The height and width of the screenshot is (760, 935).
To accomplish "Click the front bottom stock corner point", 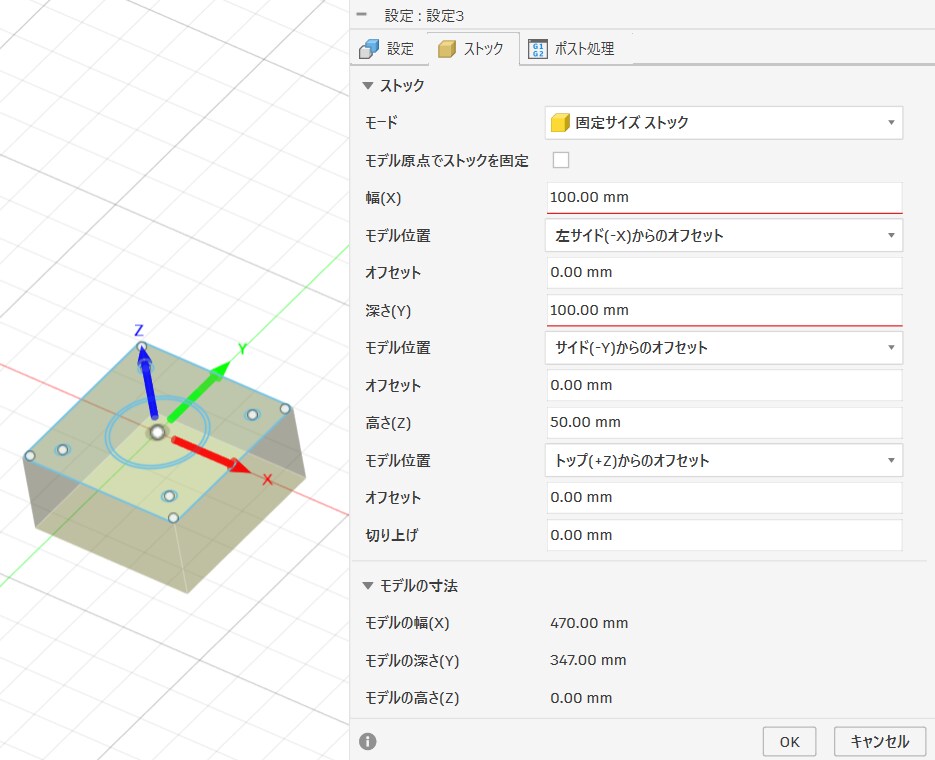I will click(x=173, y=517).
